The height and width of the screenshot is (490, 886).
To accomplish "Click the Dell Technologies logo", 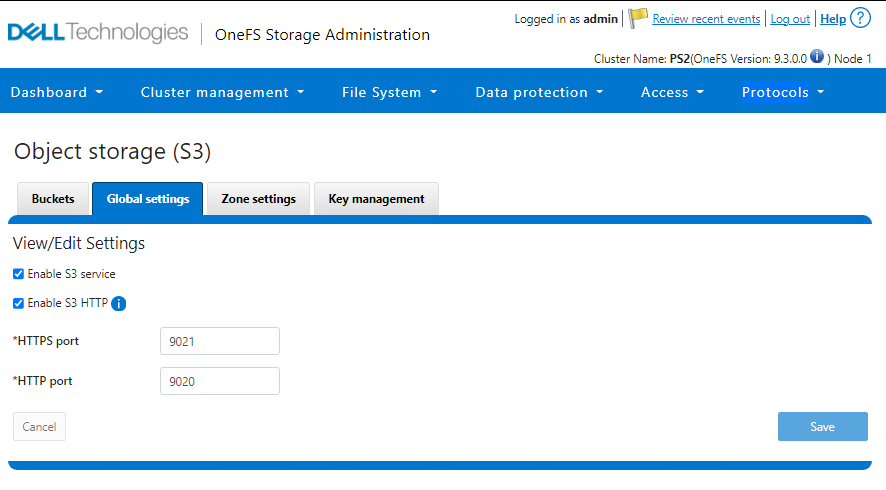I will pos(98,33).
